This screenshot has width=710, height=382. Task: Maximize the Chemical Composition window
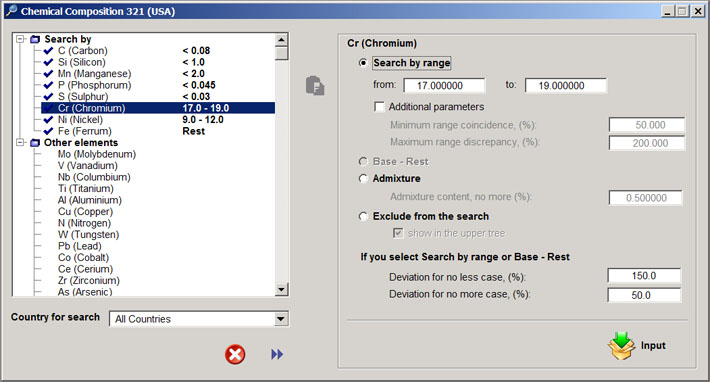pyautogui.click(x=682, y=11)
